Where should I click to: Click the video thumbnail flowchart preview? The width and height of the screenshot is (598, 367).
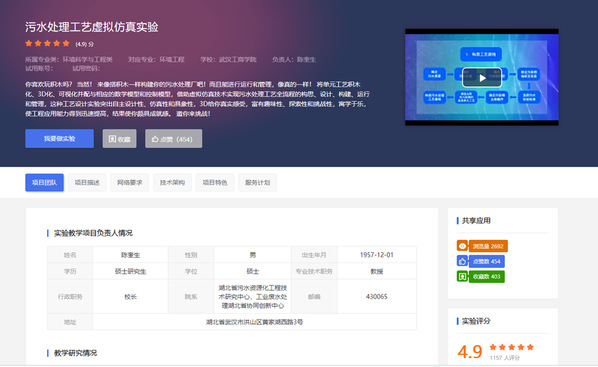coord(482,77)
